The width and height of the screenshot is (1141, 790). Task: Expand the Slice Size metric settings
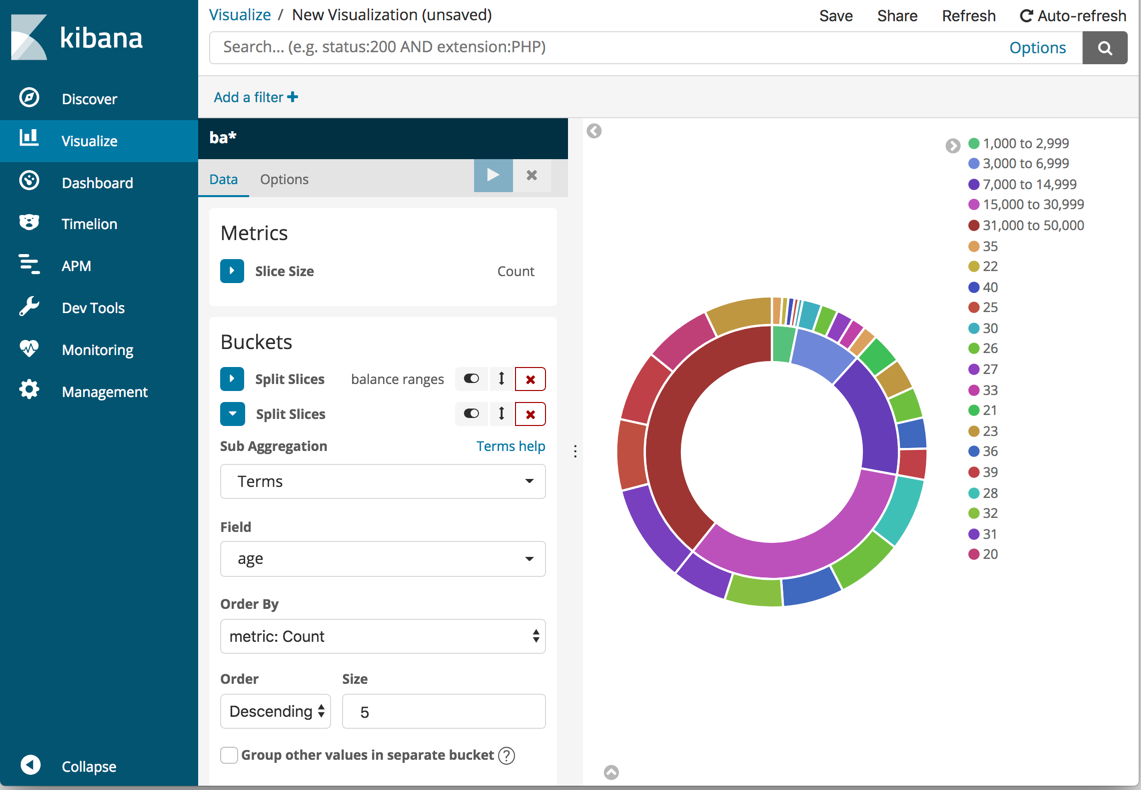pyautogui.click(x=231, y=271)
